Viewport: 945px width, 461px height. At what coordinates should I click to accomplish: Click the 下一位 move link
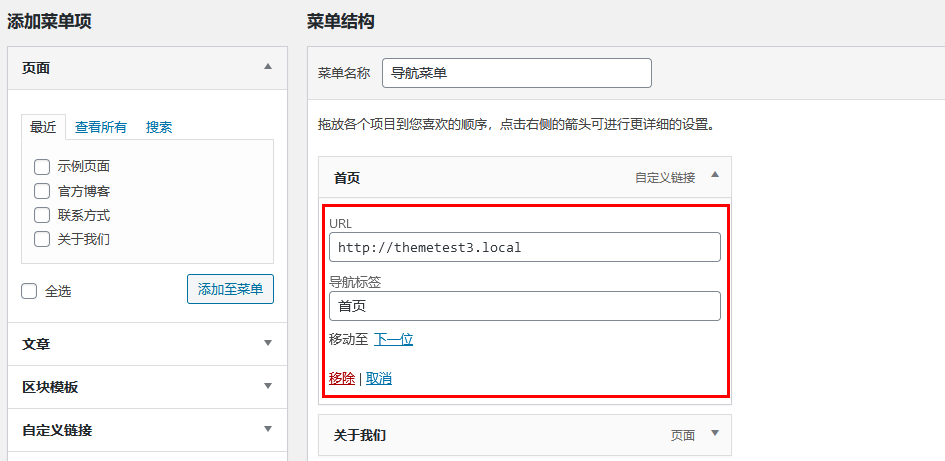[393, 340]
